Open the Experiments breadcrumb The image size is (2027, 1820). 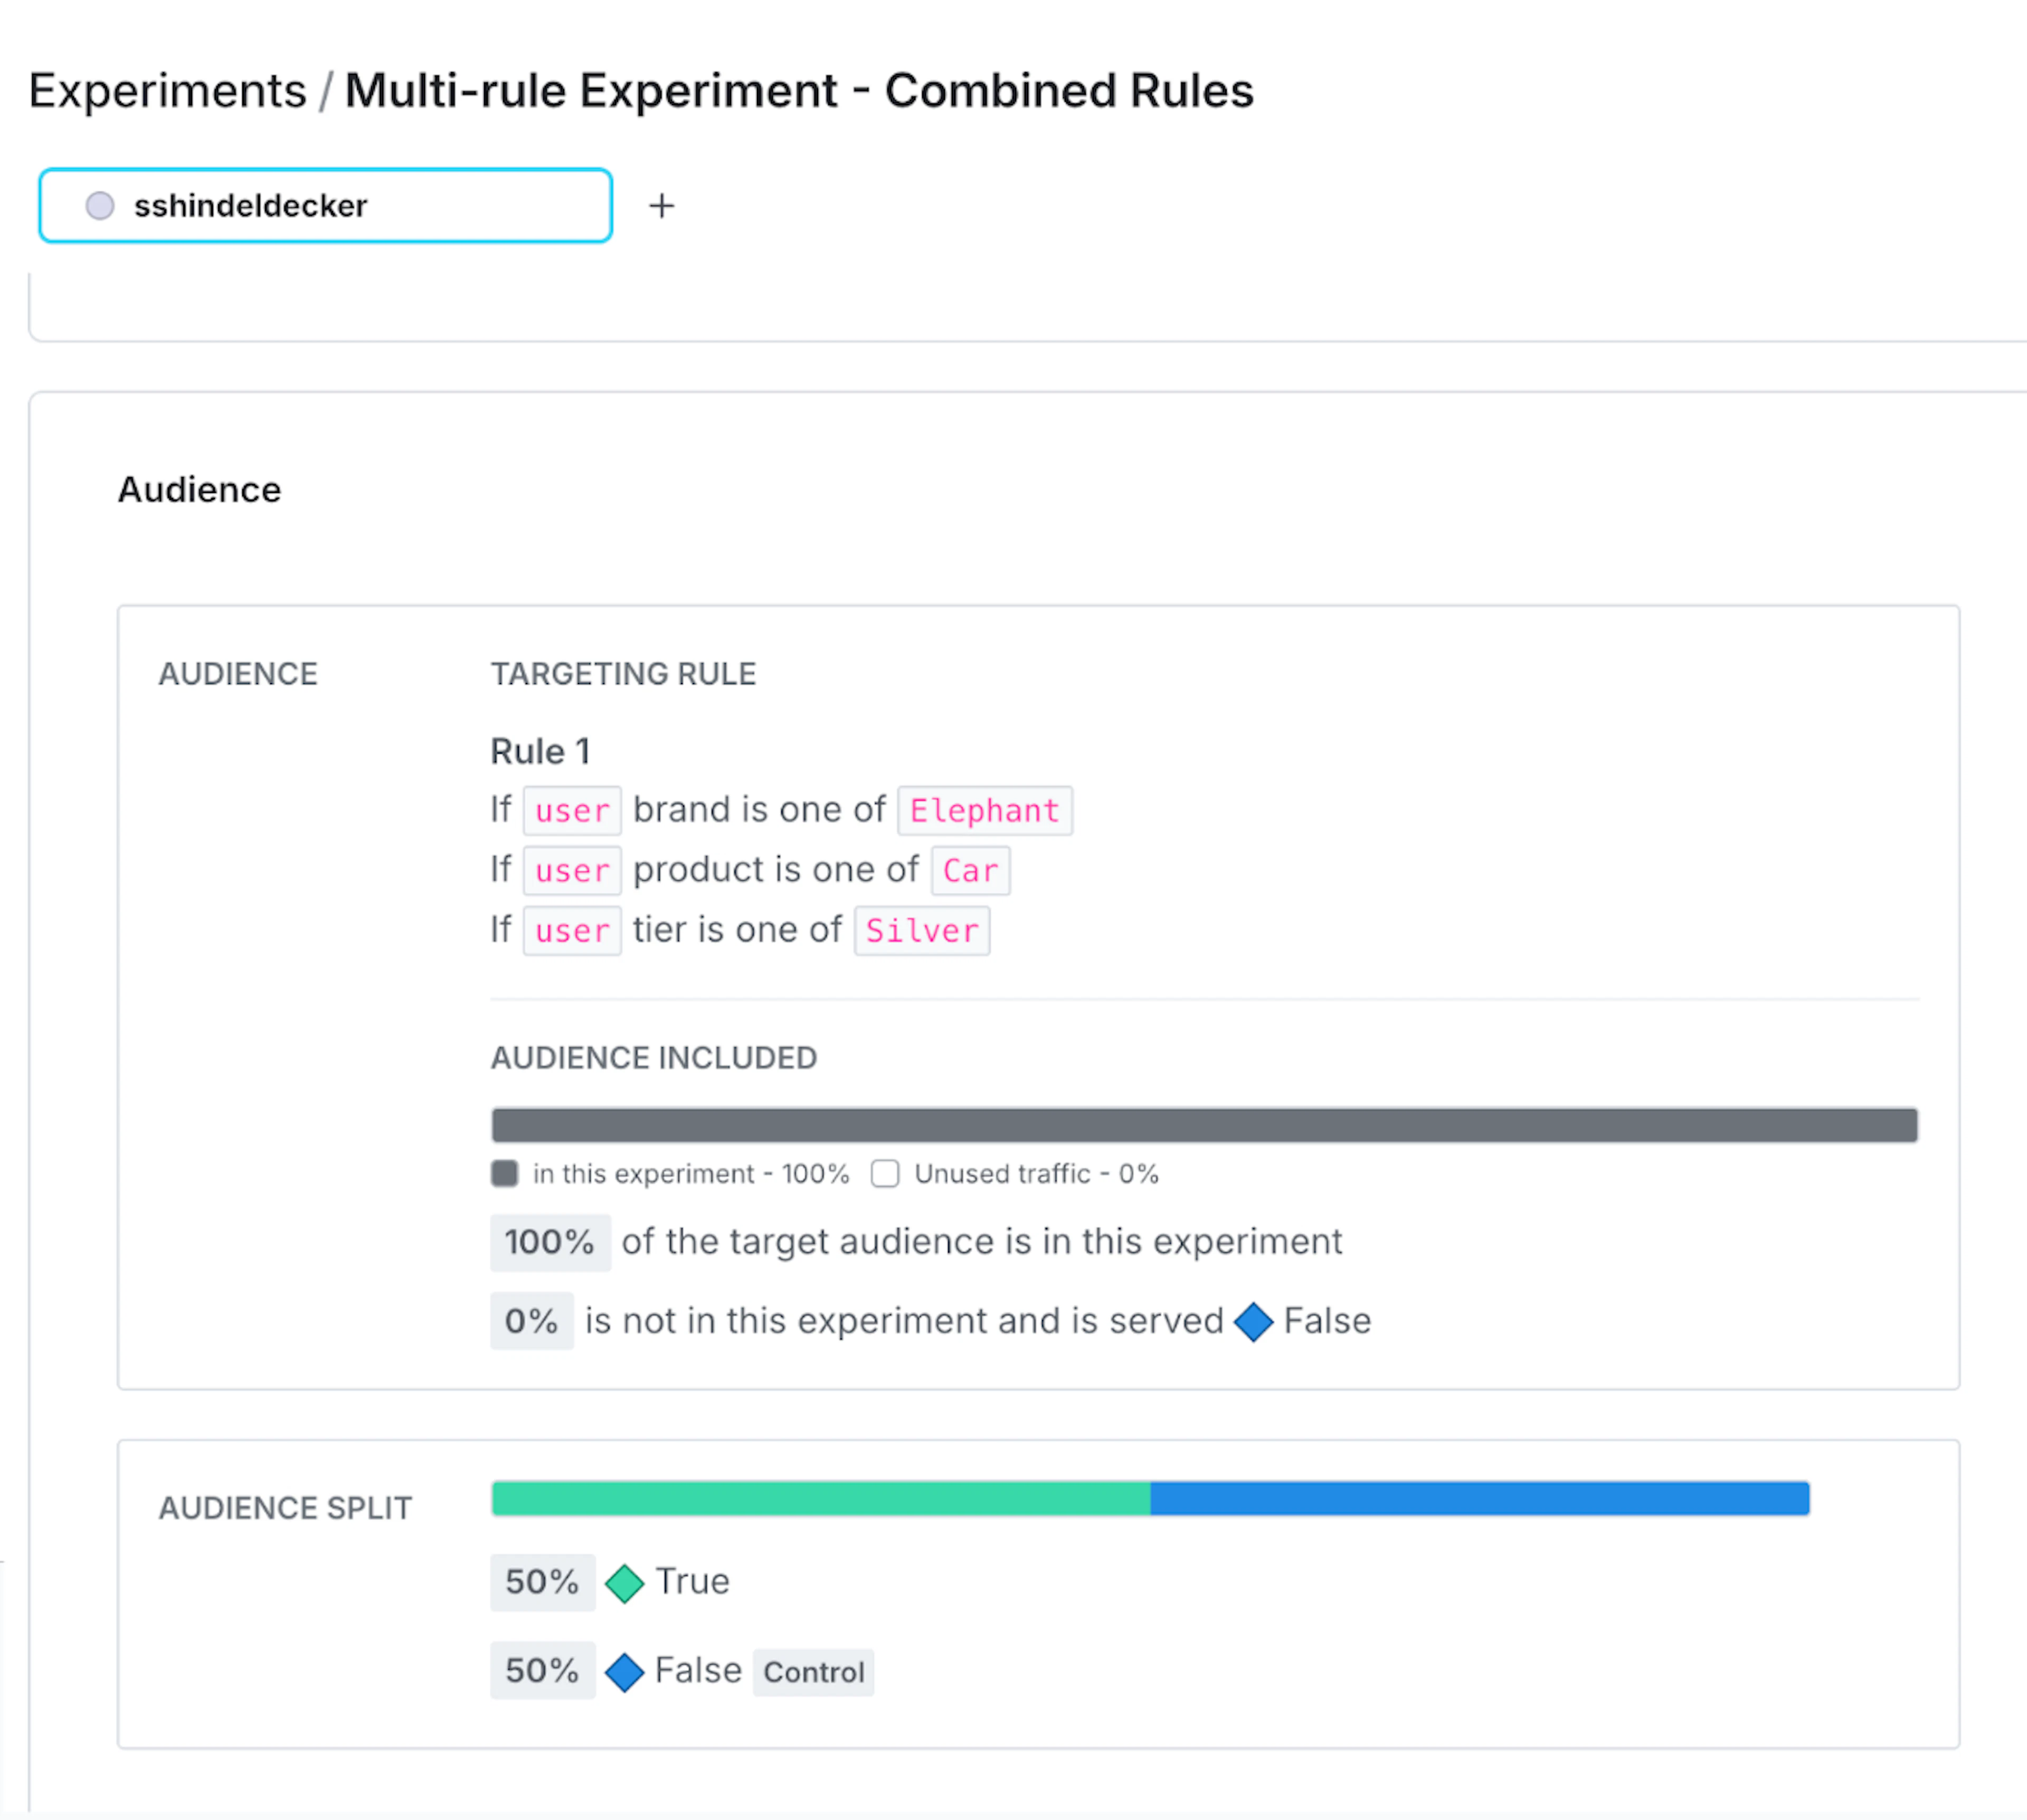pos(168,90)
